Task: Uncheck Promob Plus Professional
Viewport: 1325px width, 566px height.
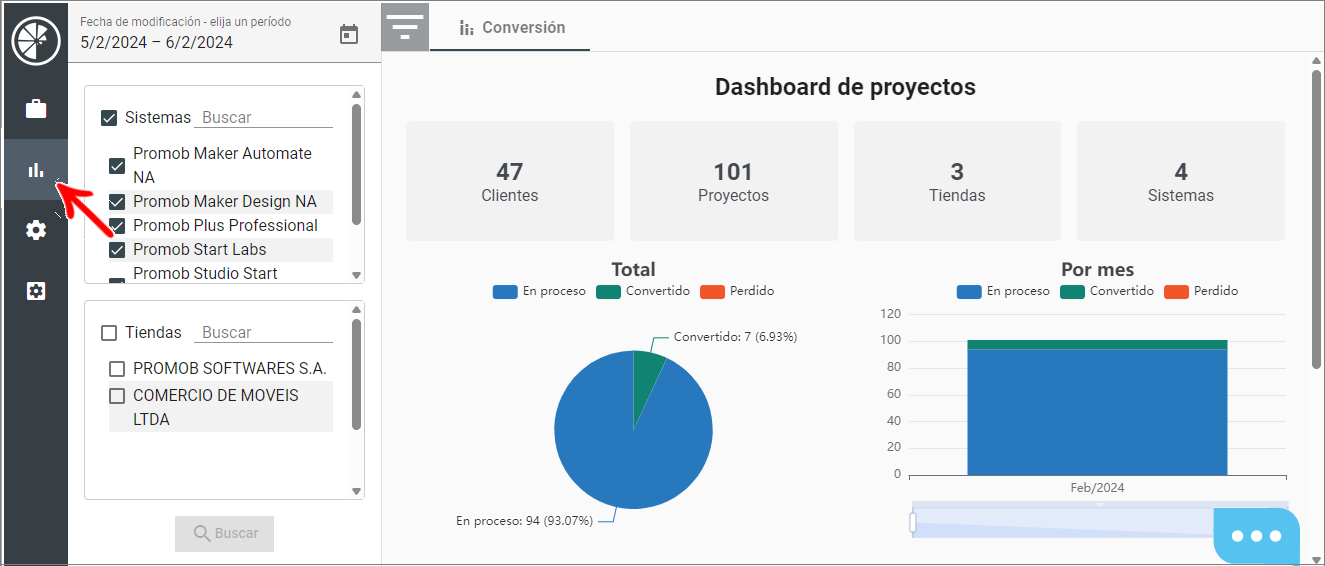Action: pos(117,226)
